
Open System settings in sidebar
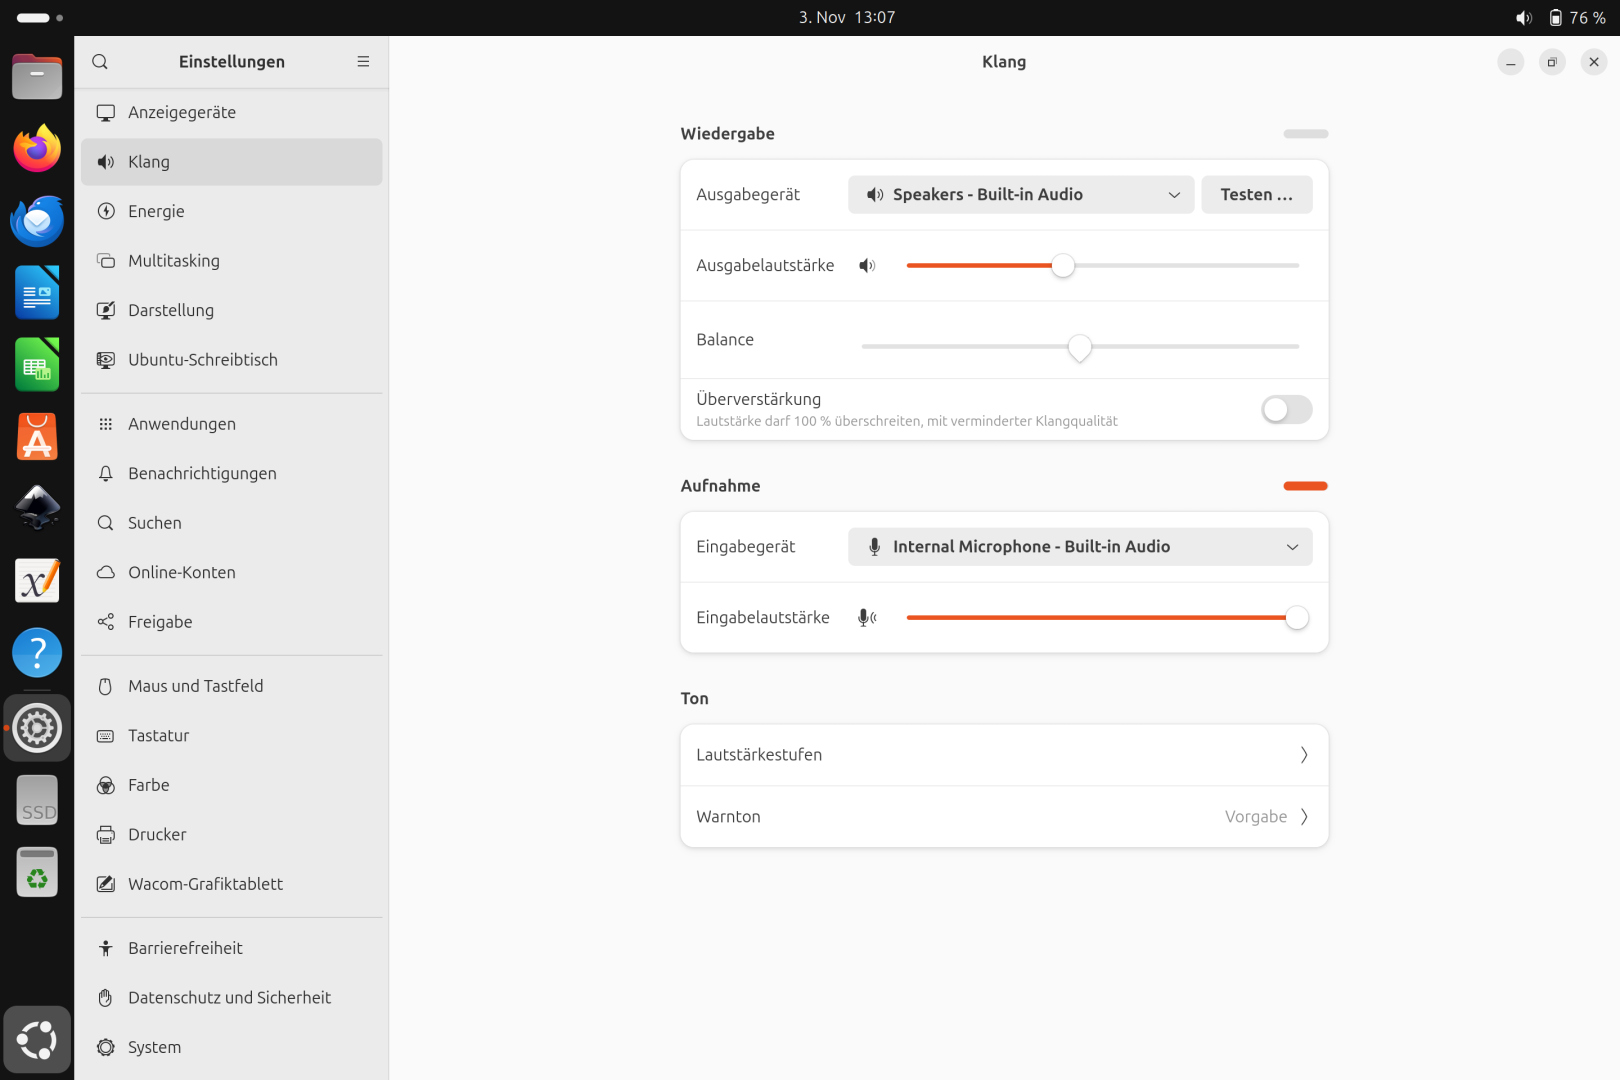[x=232, y=1047]
